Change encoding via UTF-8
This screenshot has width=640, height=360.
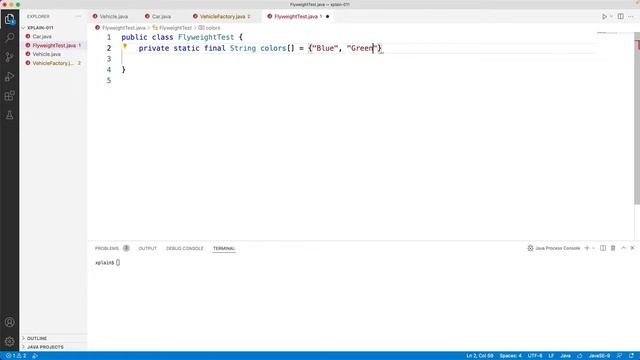pos(535,356)
